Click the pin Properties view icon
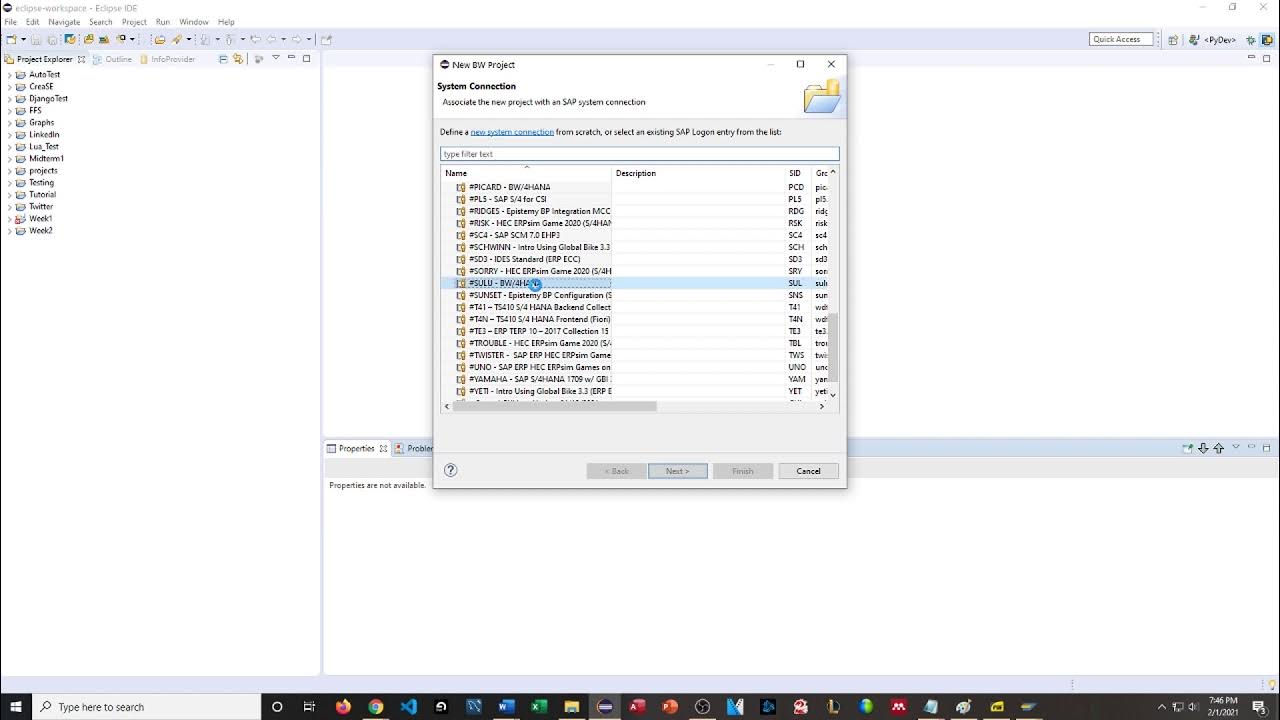This screenshot has width=1280, height=720. tap(1188, 448)
